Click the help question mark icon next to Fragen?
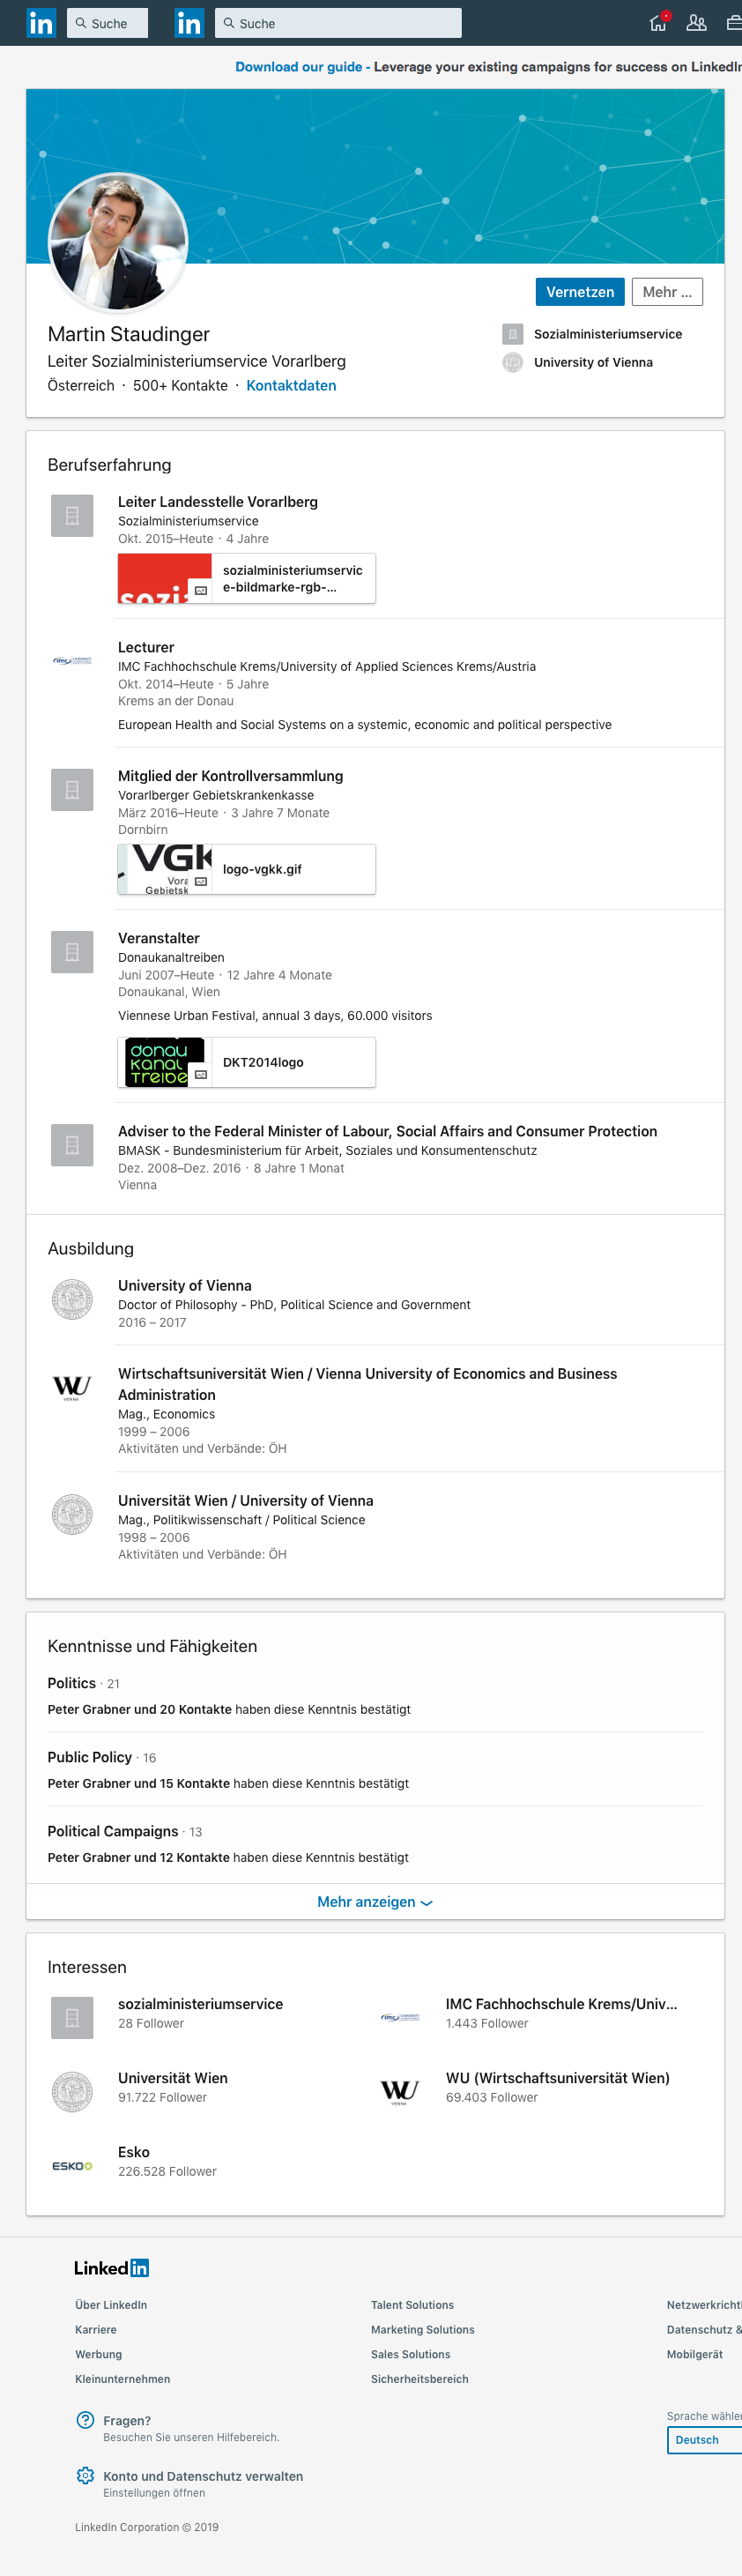 pos(85,2420)
